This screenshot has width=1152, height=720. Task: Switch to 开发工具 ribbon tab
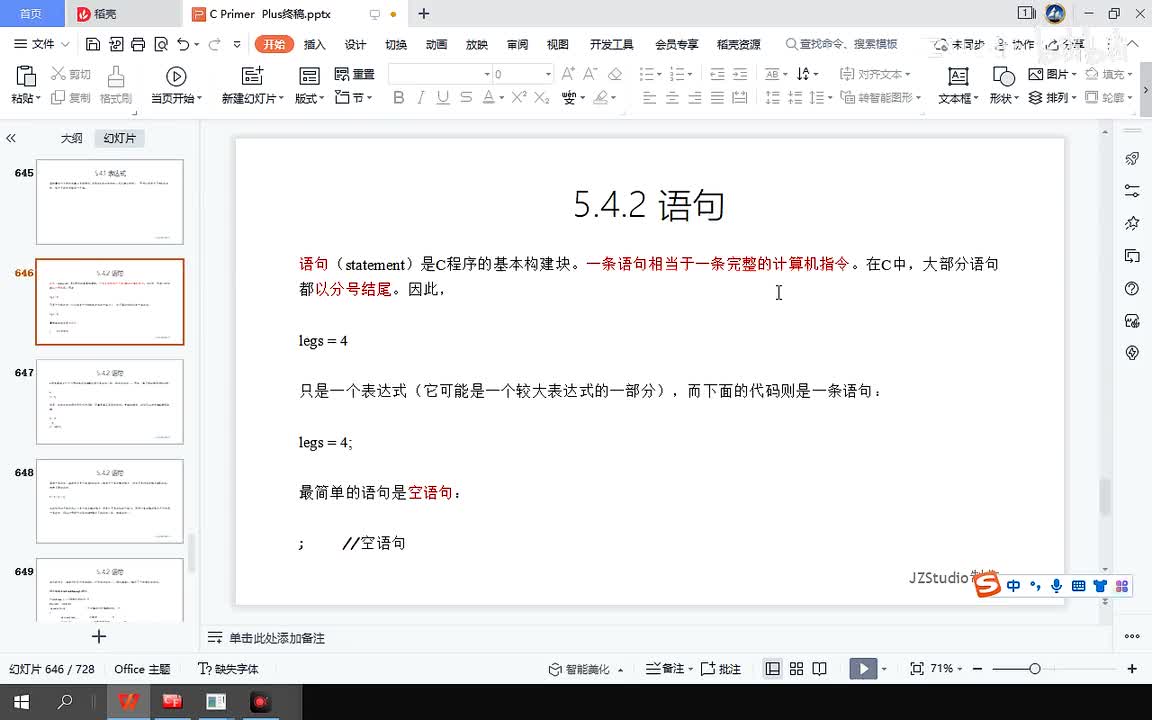(x=611, y=44)
